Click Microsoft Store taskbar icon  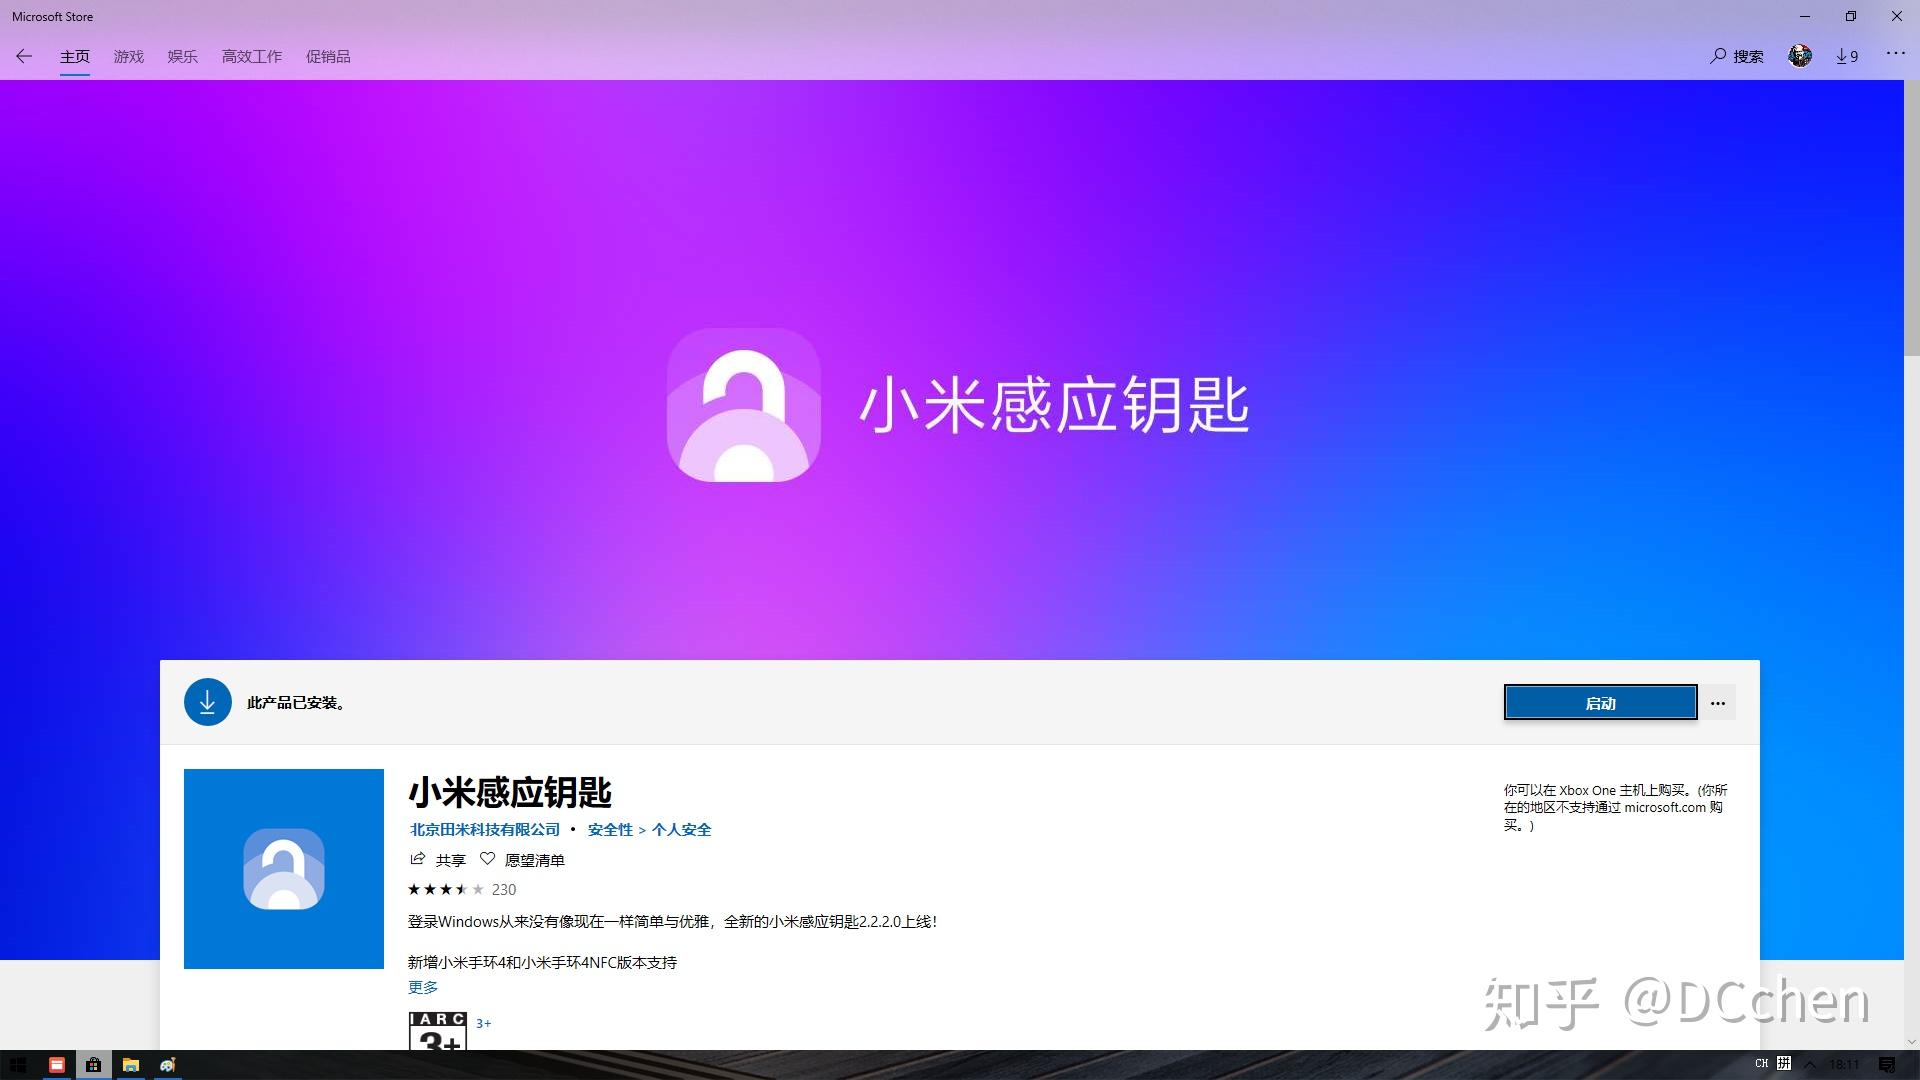point(93,1065)
